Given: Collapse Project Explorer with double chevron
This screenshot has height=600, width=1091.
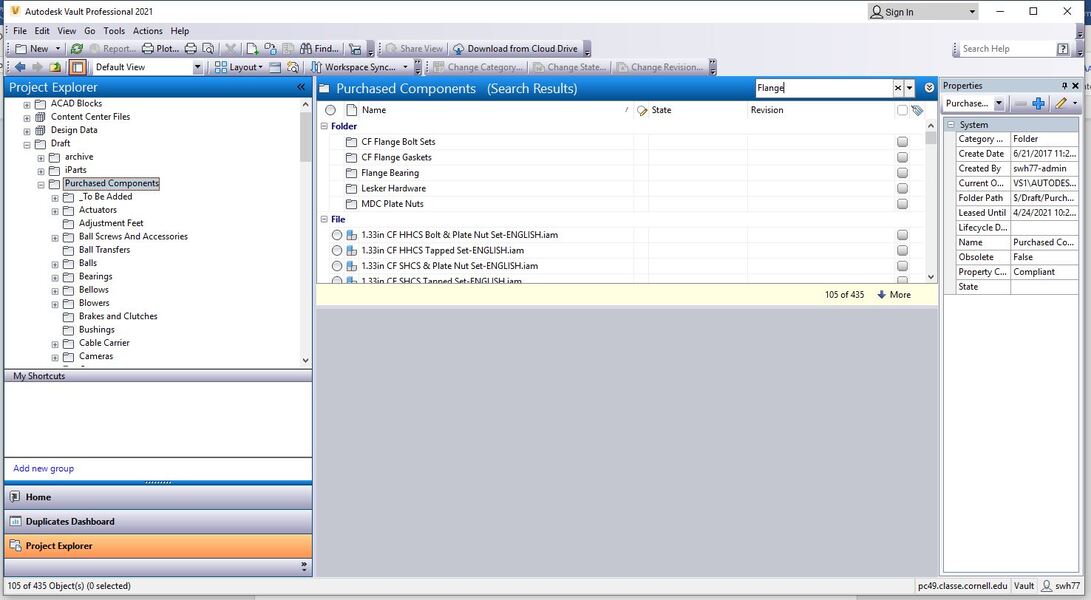Looking at the screenshot, I should [x=301, y=87].
